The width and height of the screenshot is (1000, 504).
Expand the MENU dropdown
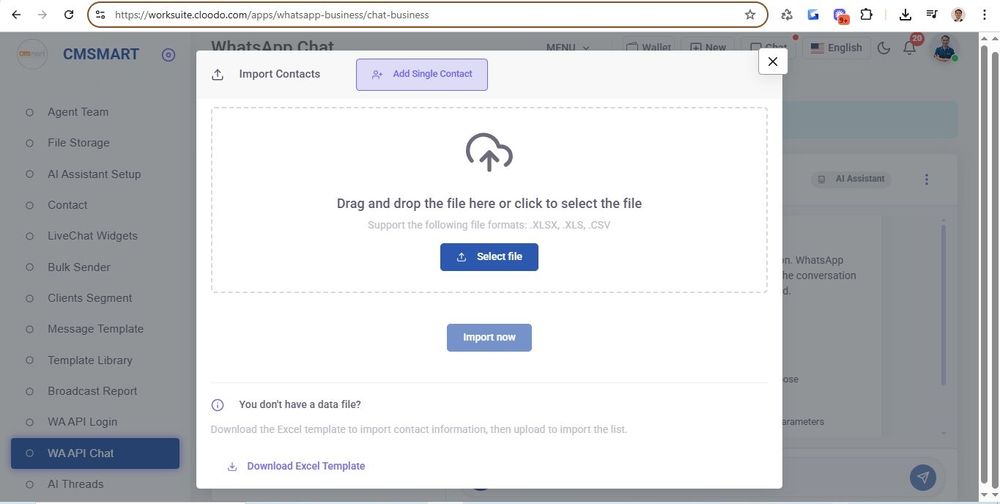tap(567, 48)
